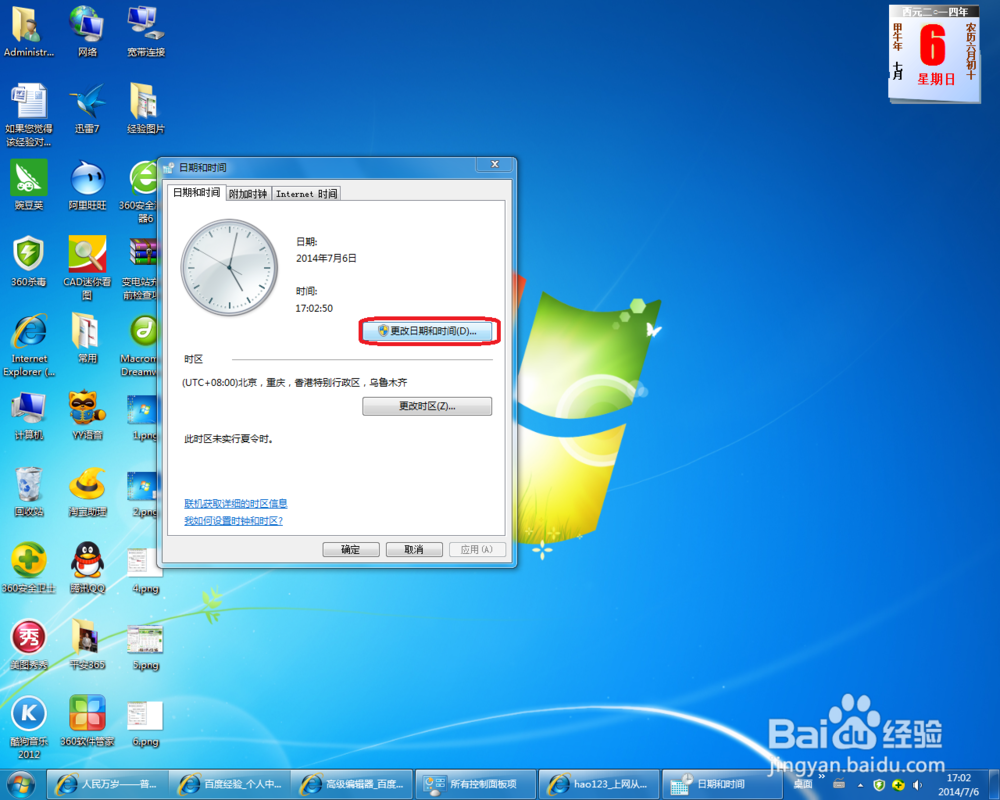
Task: Open CAD迷你看图 viewer icon
Action: point(87,268)
